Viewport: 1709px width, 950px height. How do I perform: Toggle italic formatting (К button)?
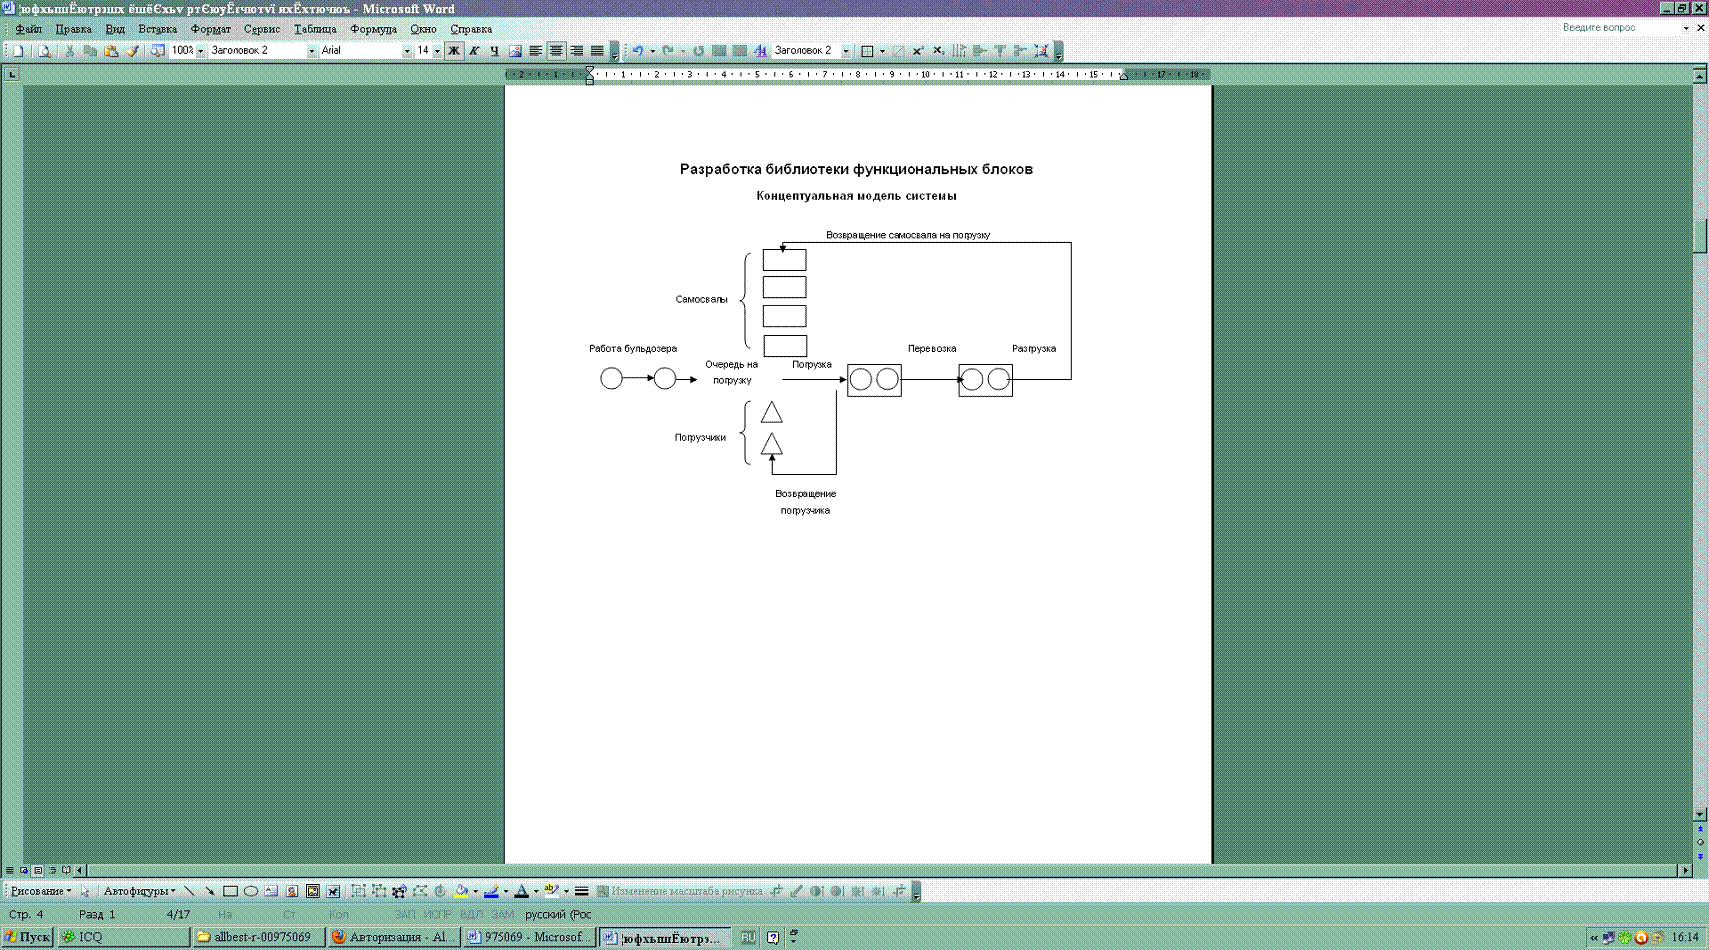[x=474, y=51]
